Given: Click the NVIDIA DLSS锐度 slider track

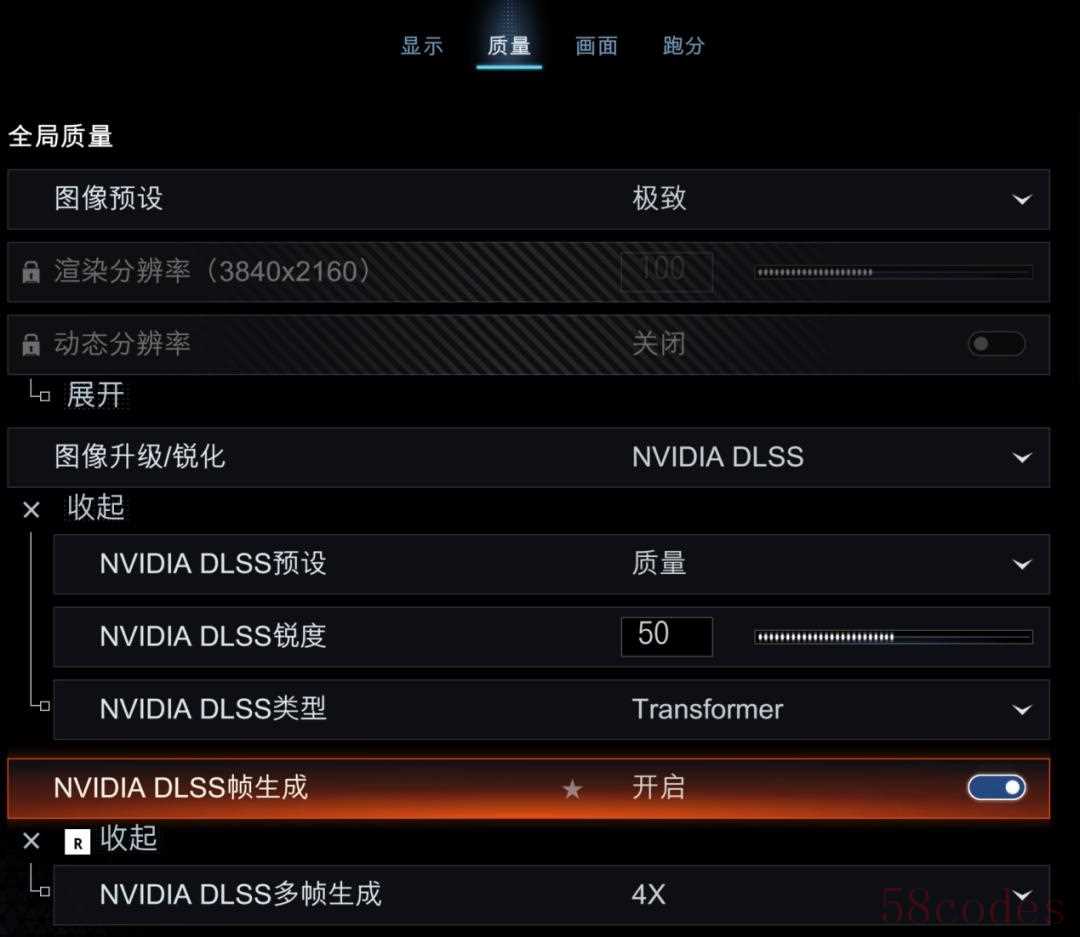Looking at the screenshot, I should pos(893,637).
